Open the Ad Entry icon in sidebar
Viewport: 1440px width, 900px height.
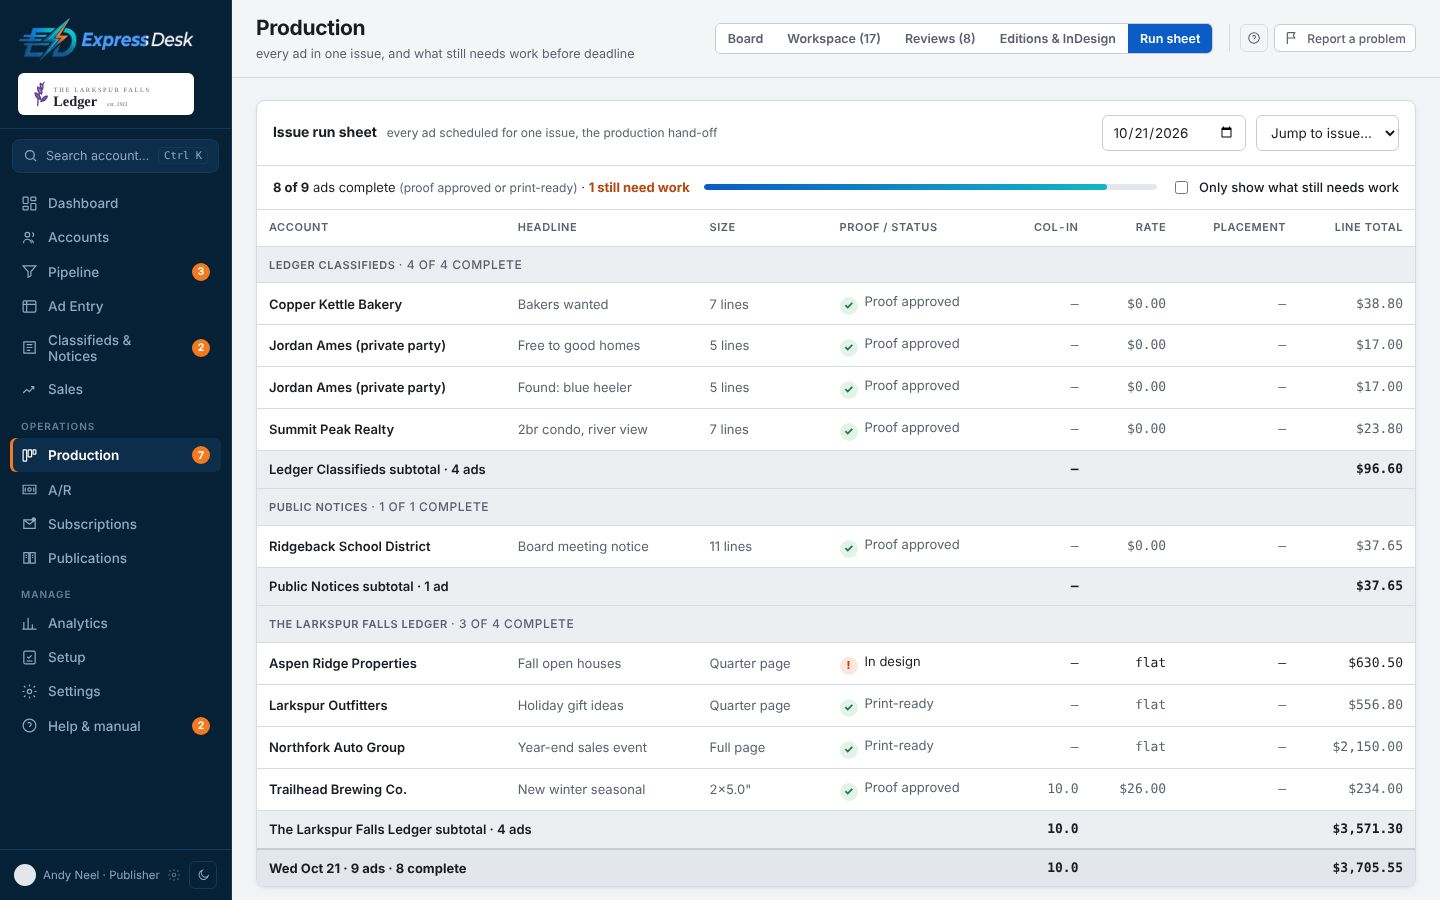point(29,306)
